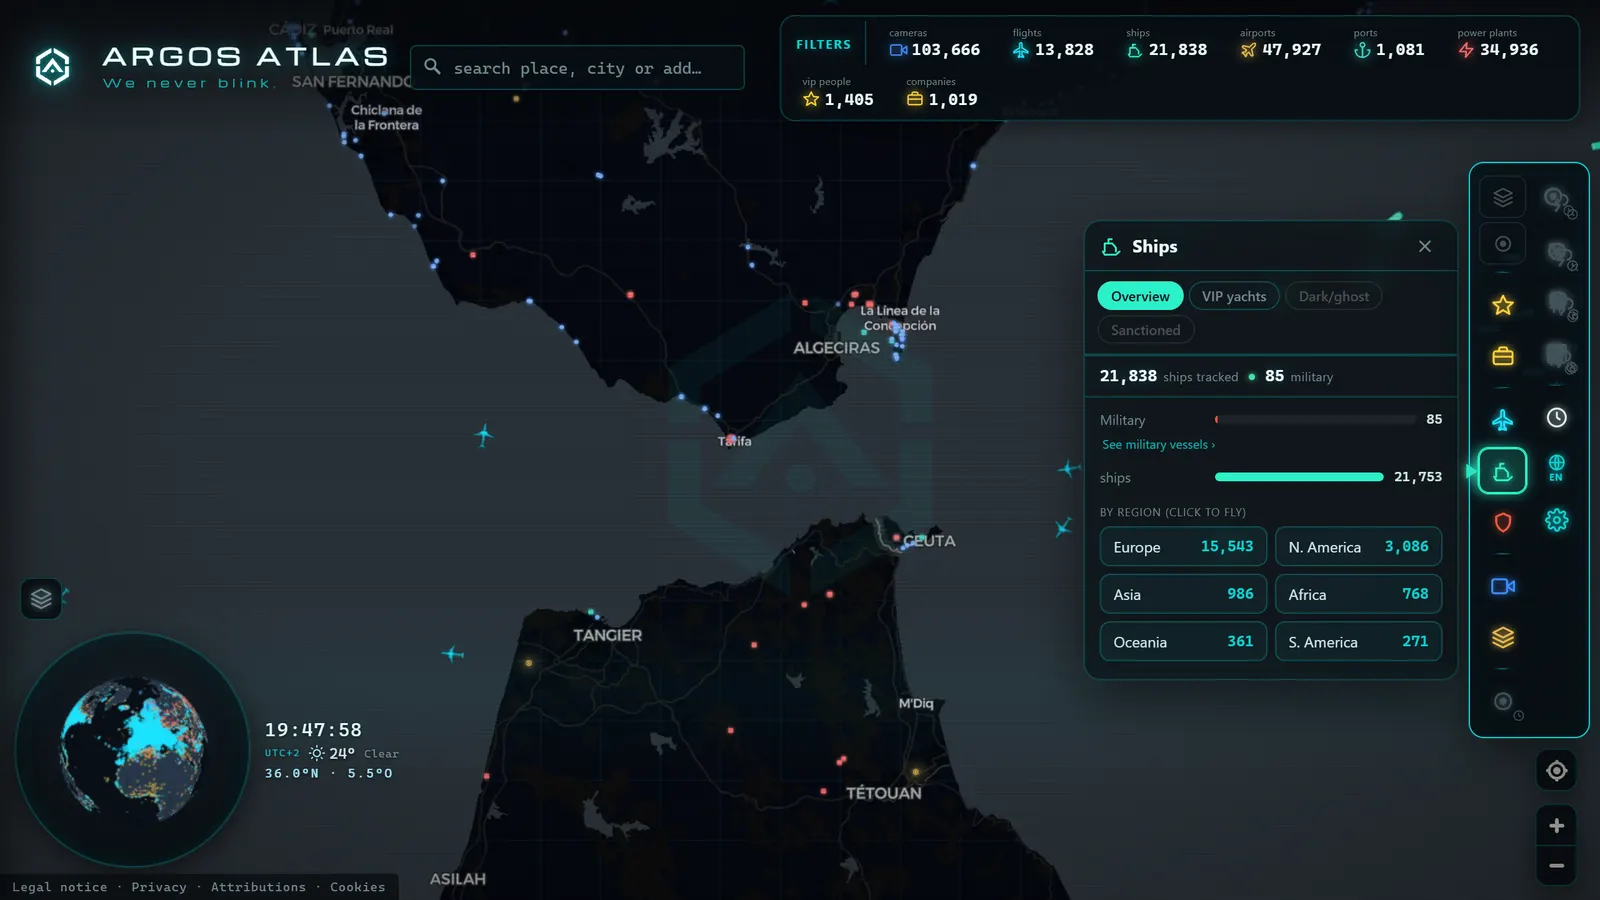Zoom in with the plus button
Screen dimensions: 1600x900
[1557, 826]
